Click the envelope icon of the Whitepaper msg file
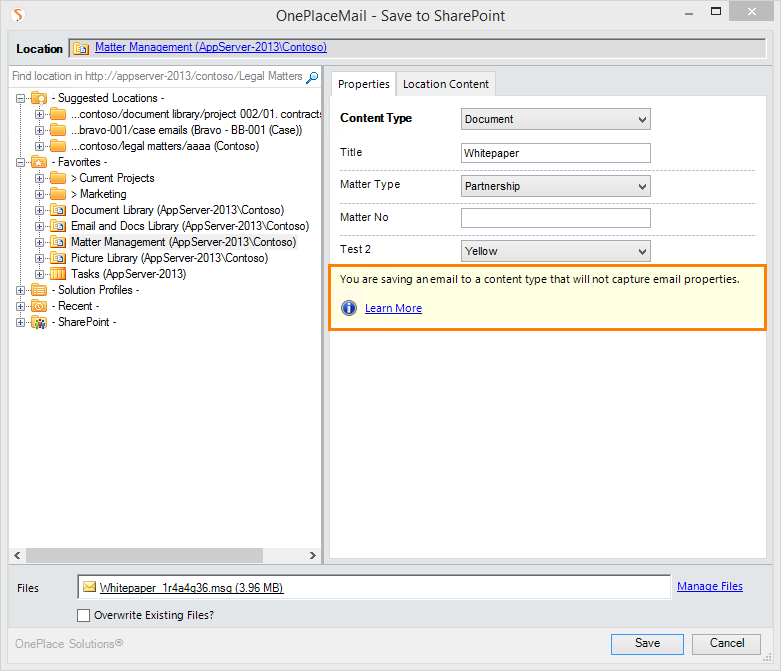The width and height of the screenshot is (781, 671). click(x=89, y=587)
